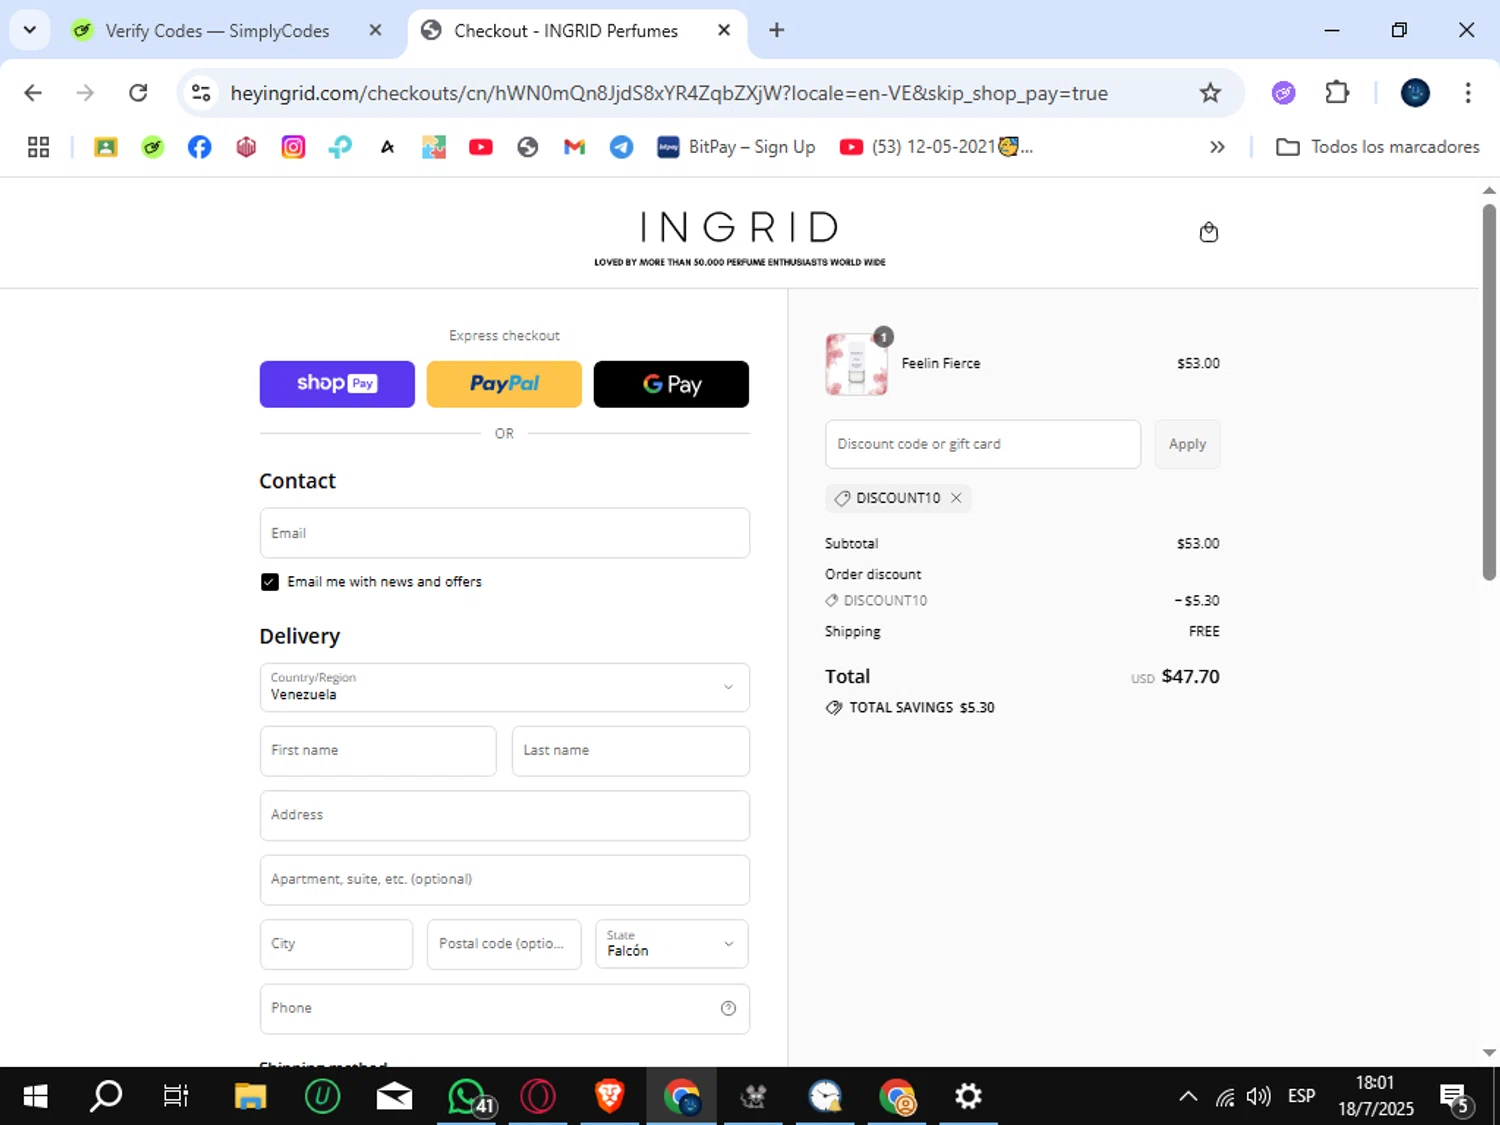The width and height of the screenshot is (1500, 1125).
Task: Open the cart bag icon
Action: (1208, 232)
